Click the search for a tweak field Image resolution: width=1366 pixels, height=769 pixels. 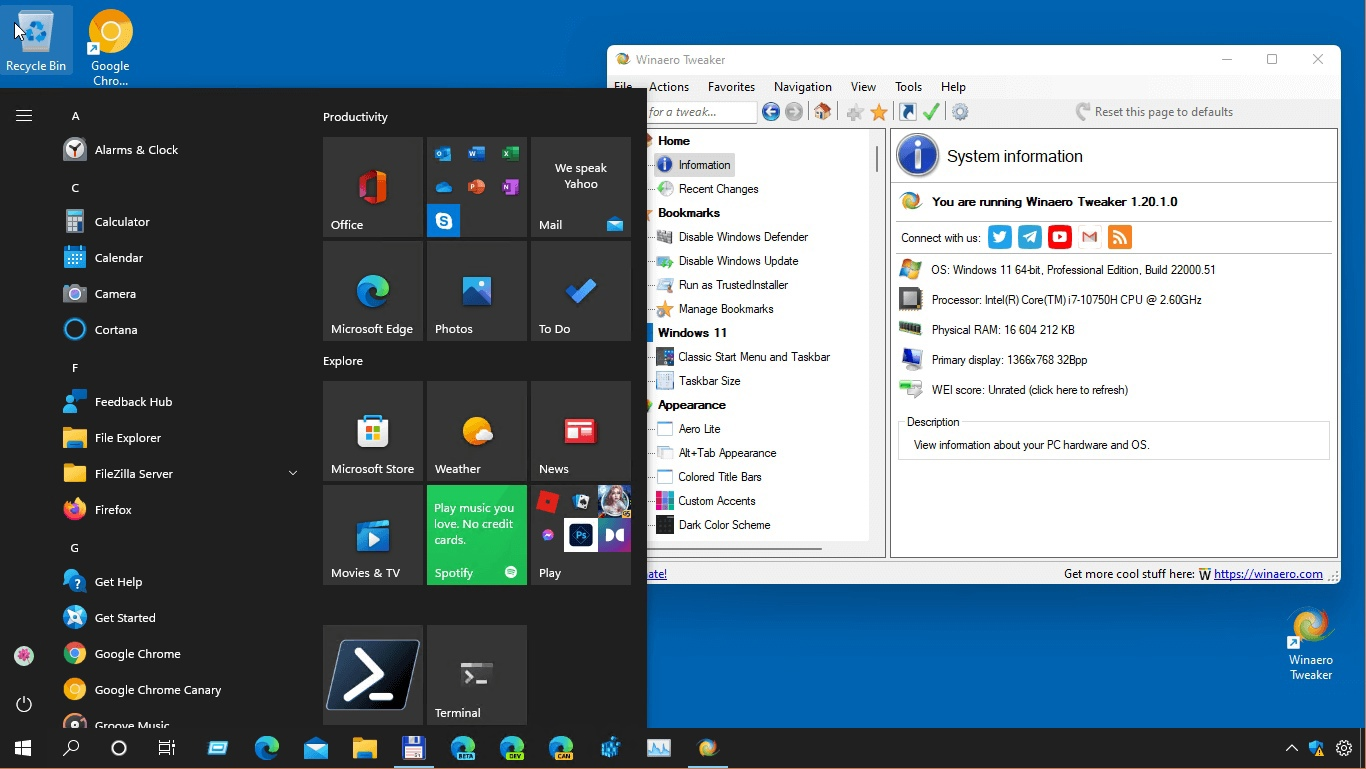pyautogui.click(x=702, y=112)
